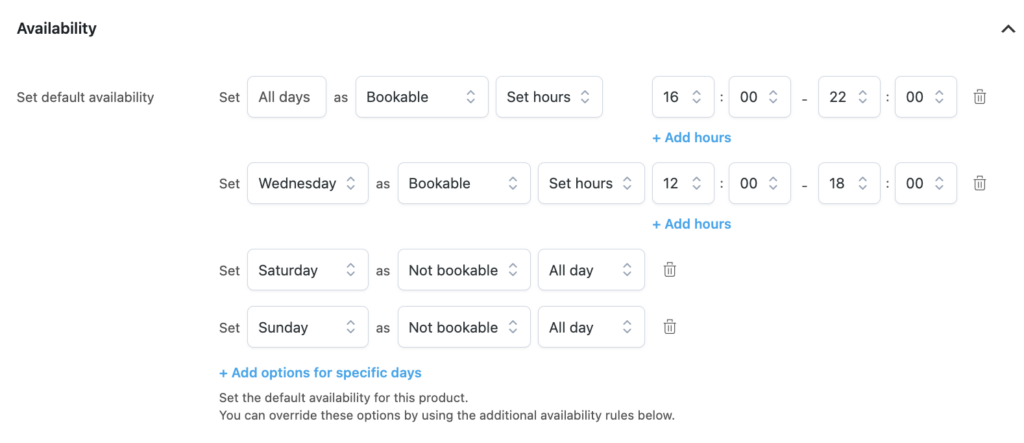The height and width of the screenshot is (443, 1024).
Task: Adjust Wednesday start hour 12 stepper
Action: 683,184
